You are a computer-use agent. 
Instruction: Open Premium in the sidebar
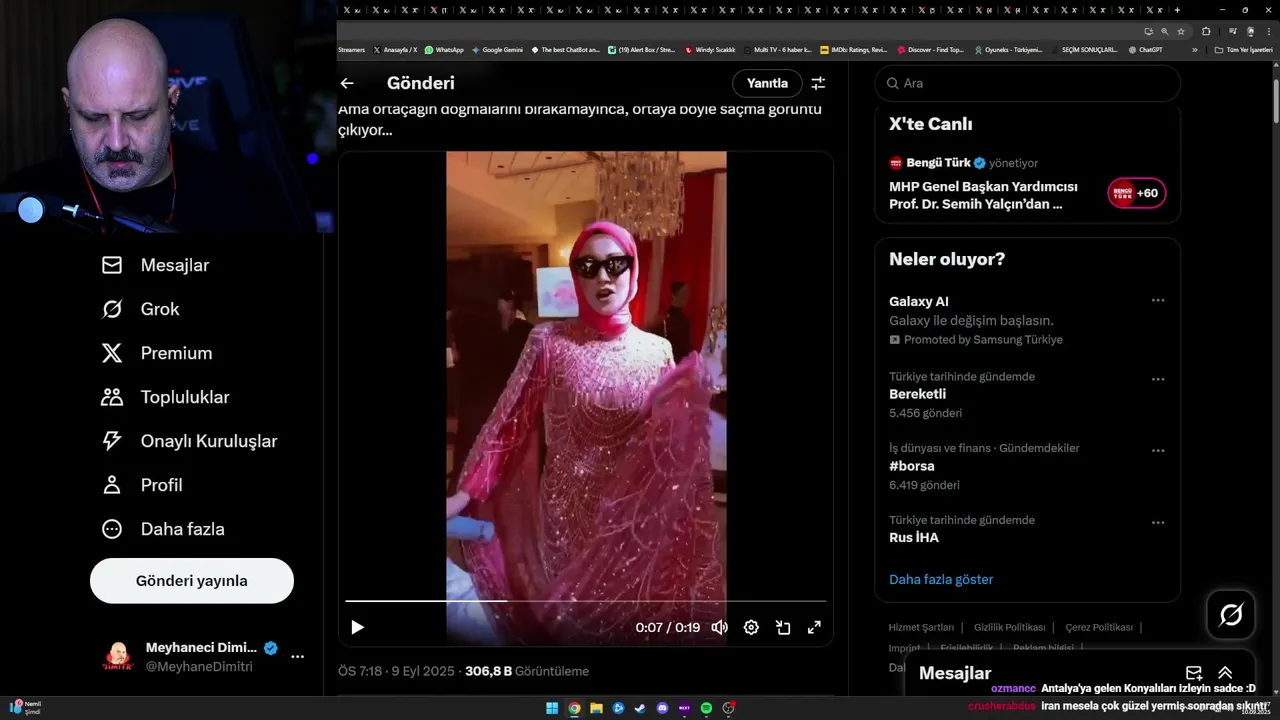[x=157, y=353]
